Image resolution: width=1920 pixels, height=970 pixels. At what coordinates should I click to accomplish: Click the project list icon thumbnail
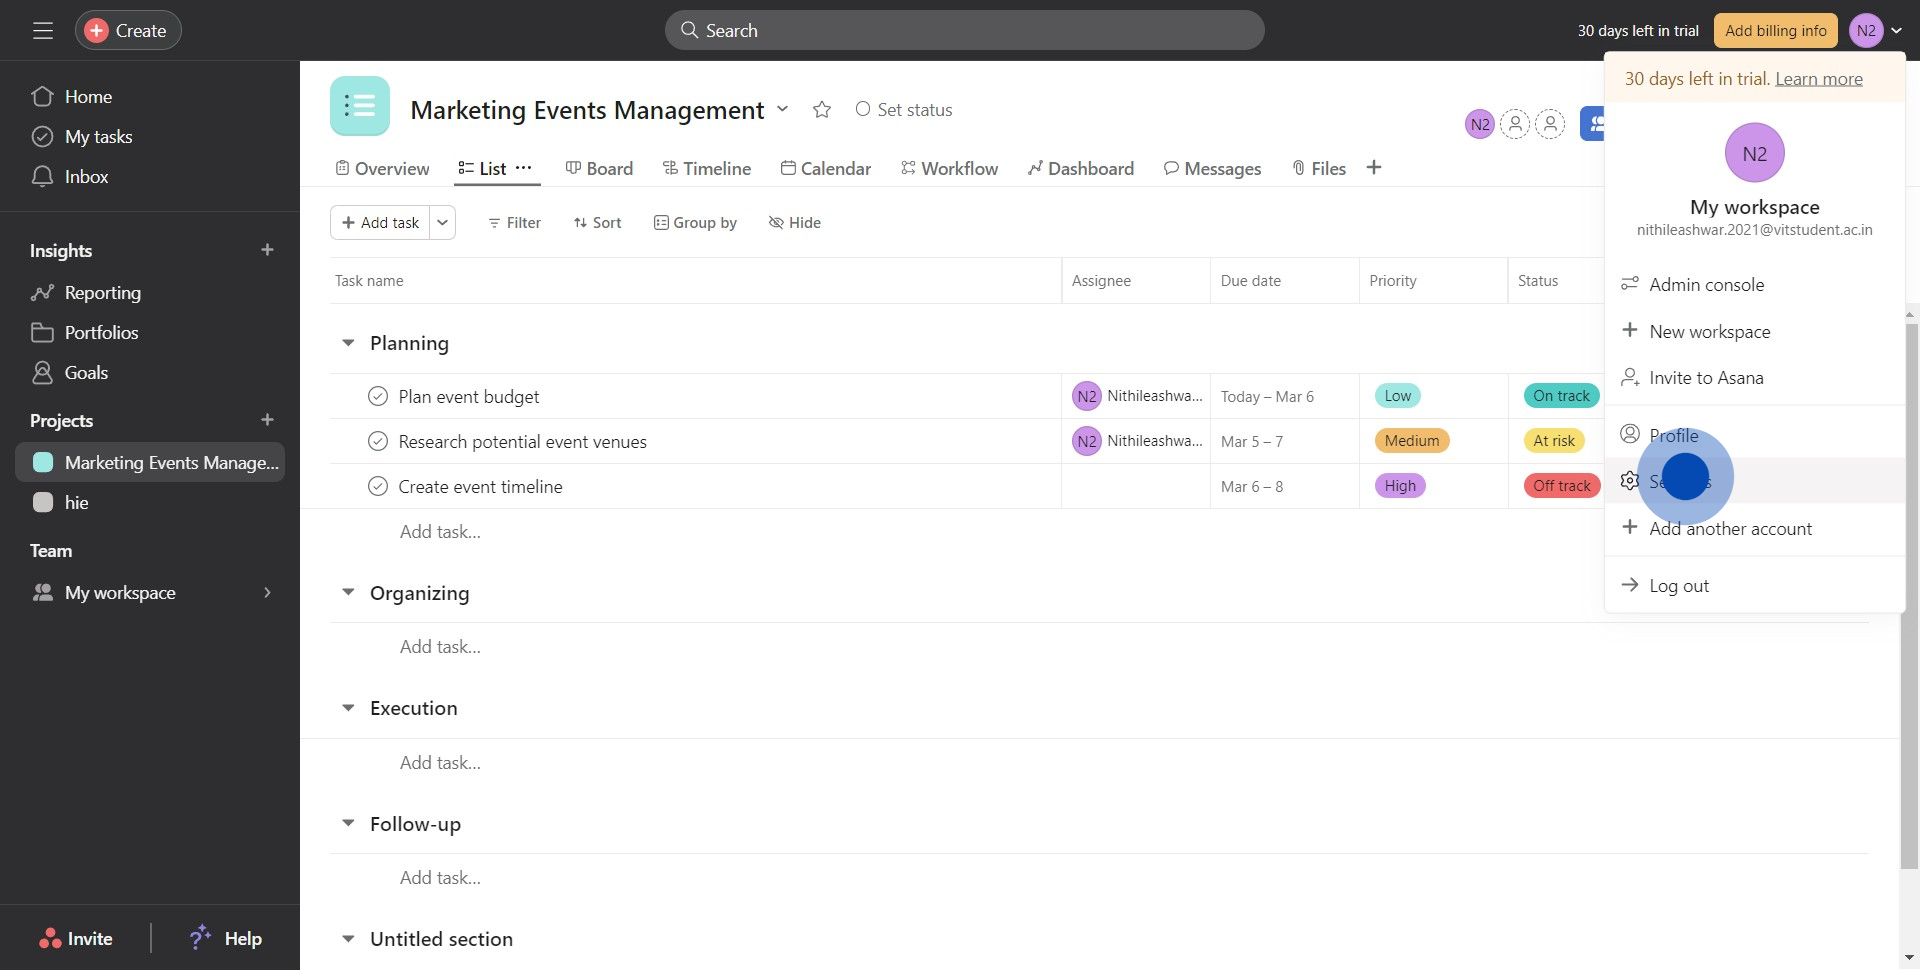(360, 106)
